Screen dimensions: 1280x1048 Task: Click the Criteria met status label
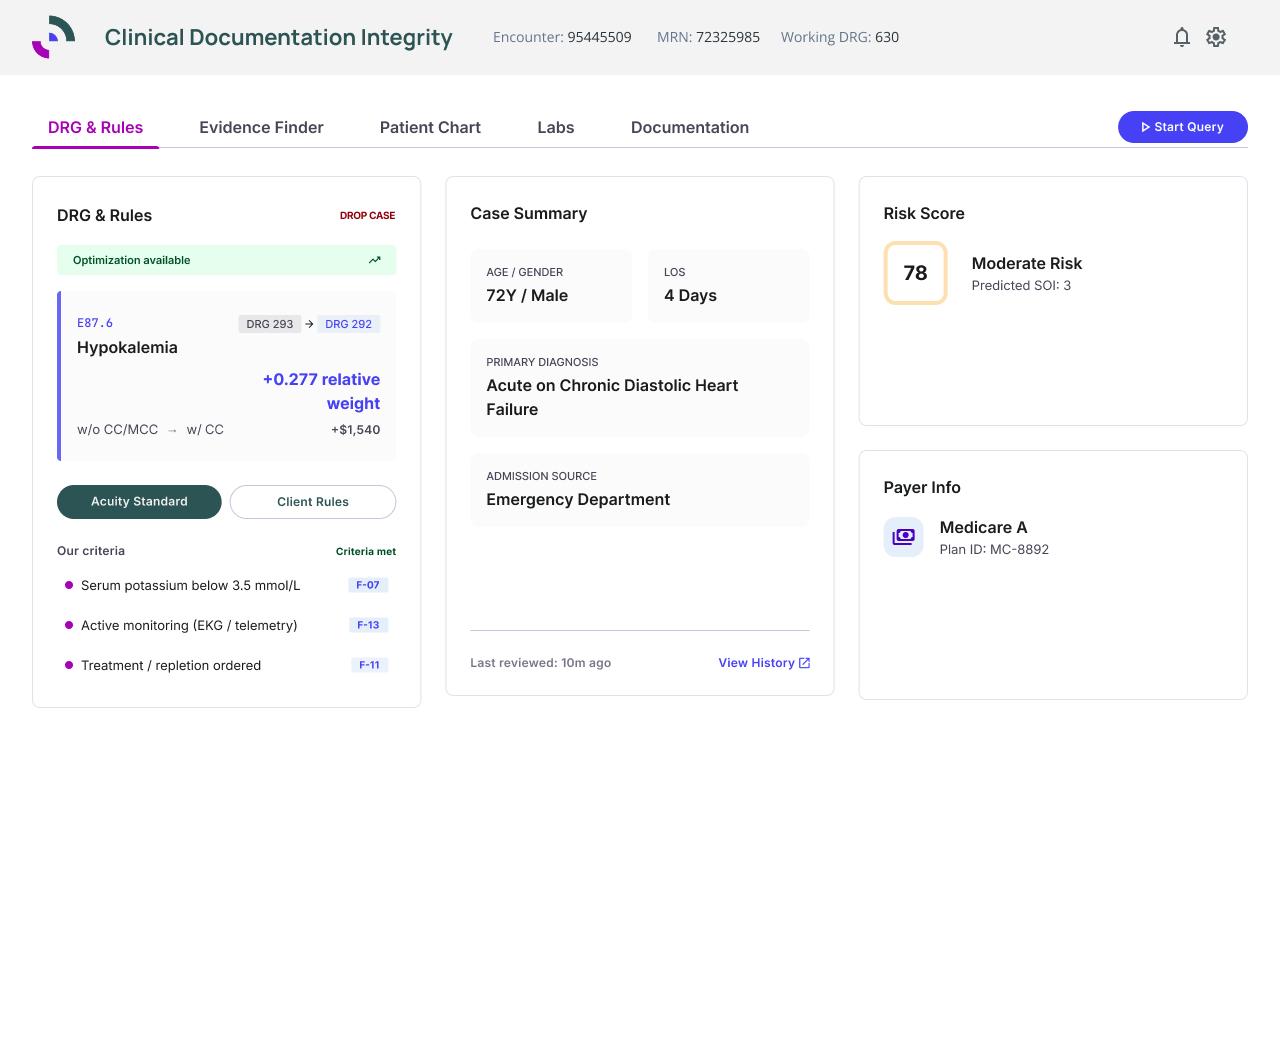coord(366,551)
